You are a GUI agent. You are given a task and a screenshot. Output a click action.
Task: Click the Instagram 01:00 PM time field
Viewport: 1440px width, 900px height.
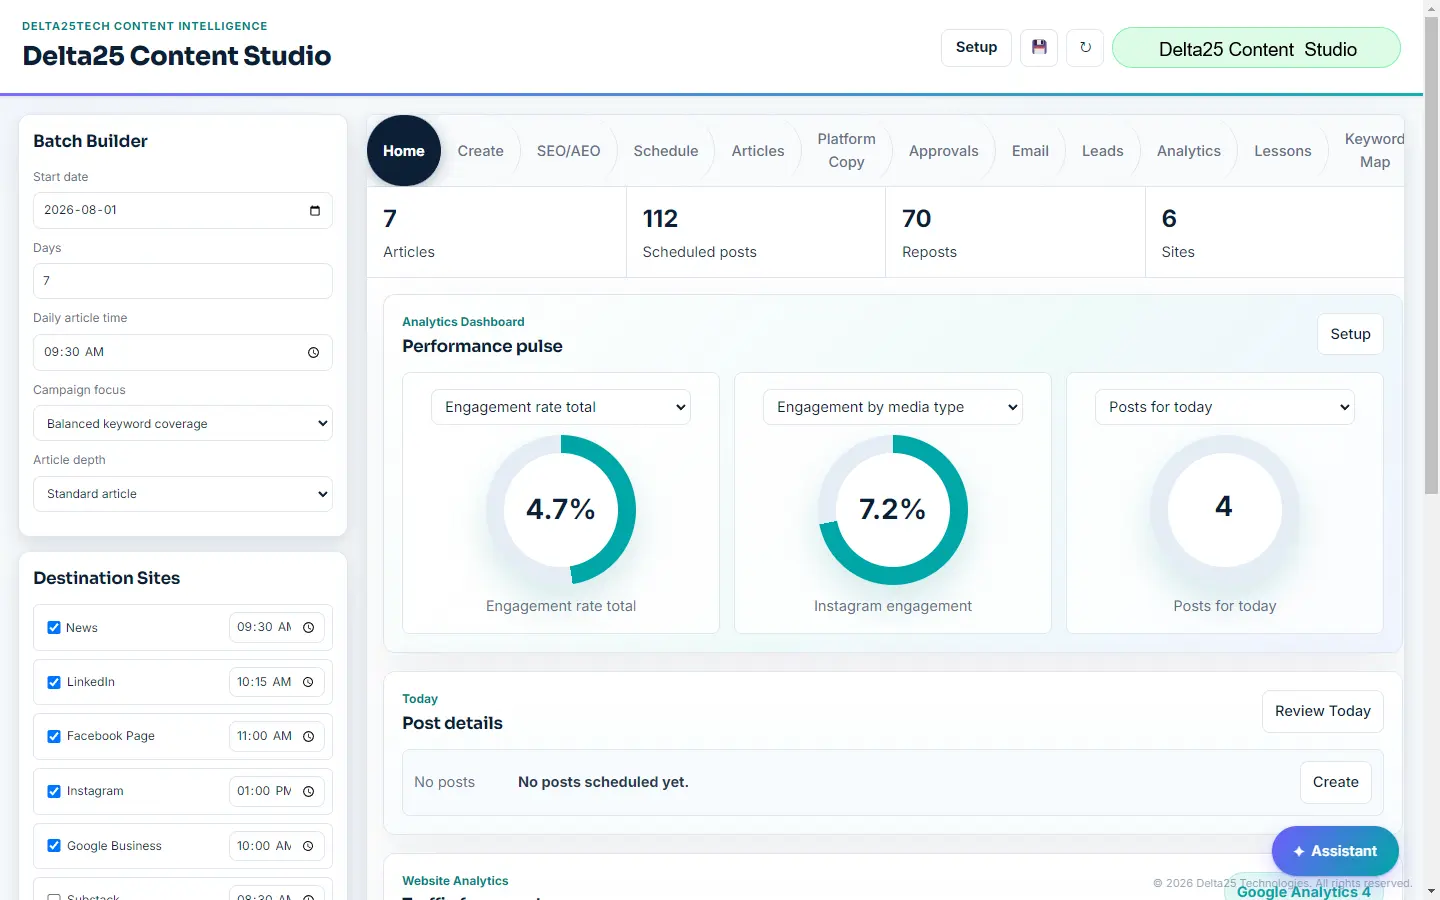[x=277, y=791]
